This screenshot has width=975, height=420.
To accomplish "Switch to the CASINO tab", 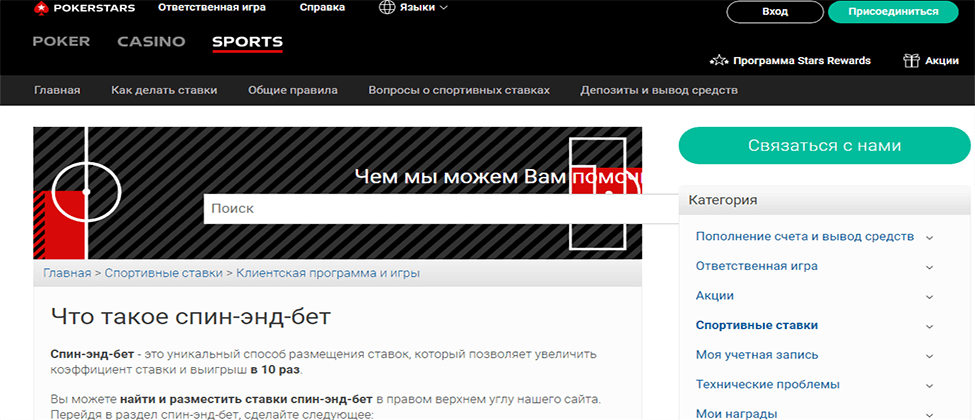I will 151,42.
